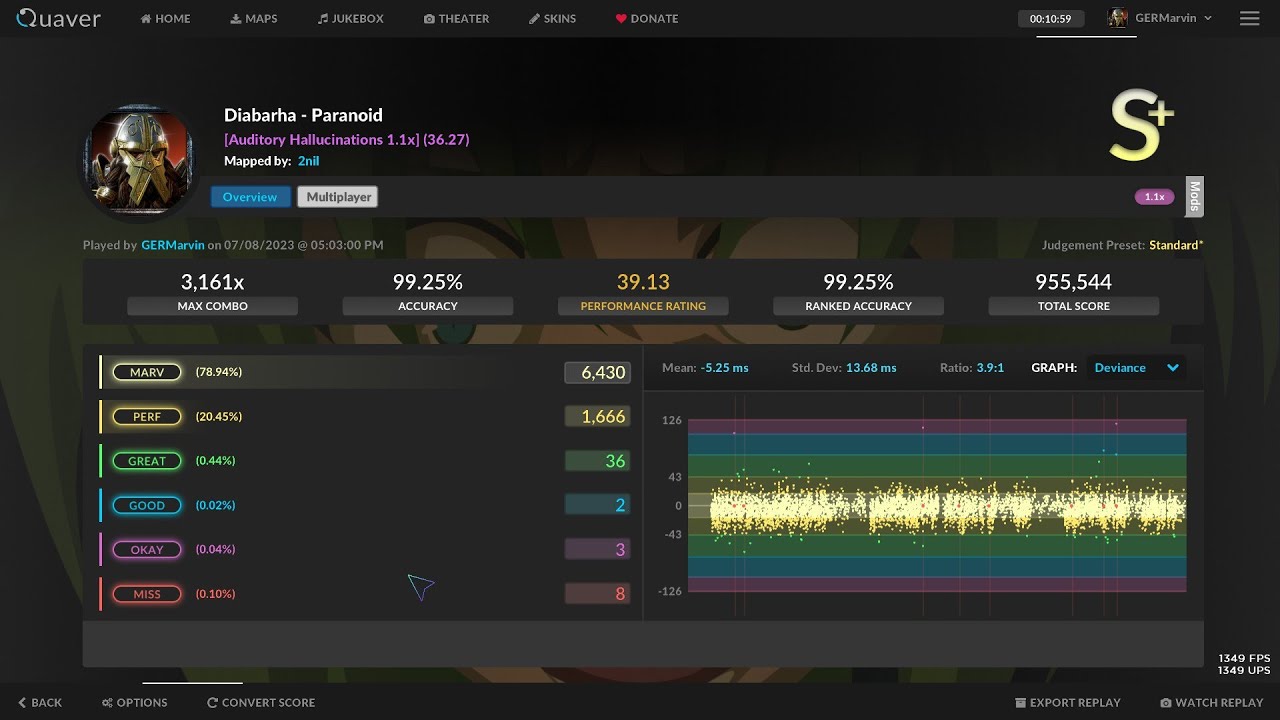Click the large player profile avatar
The image size is (1280, 720).
pyautogui.click(x=139, y=160)
